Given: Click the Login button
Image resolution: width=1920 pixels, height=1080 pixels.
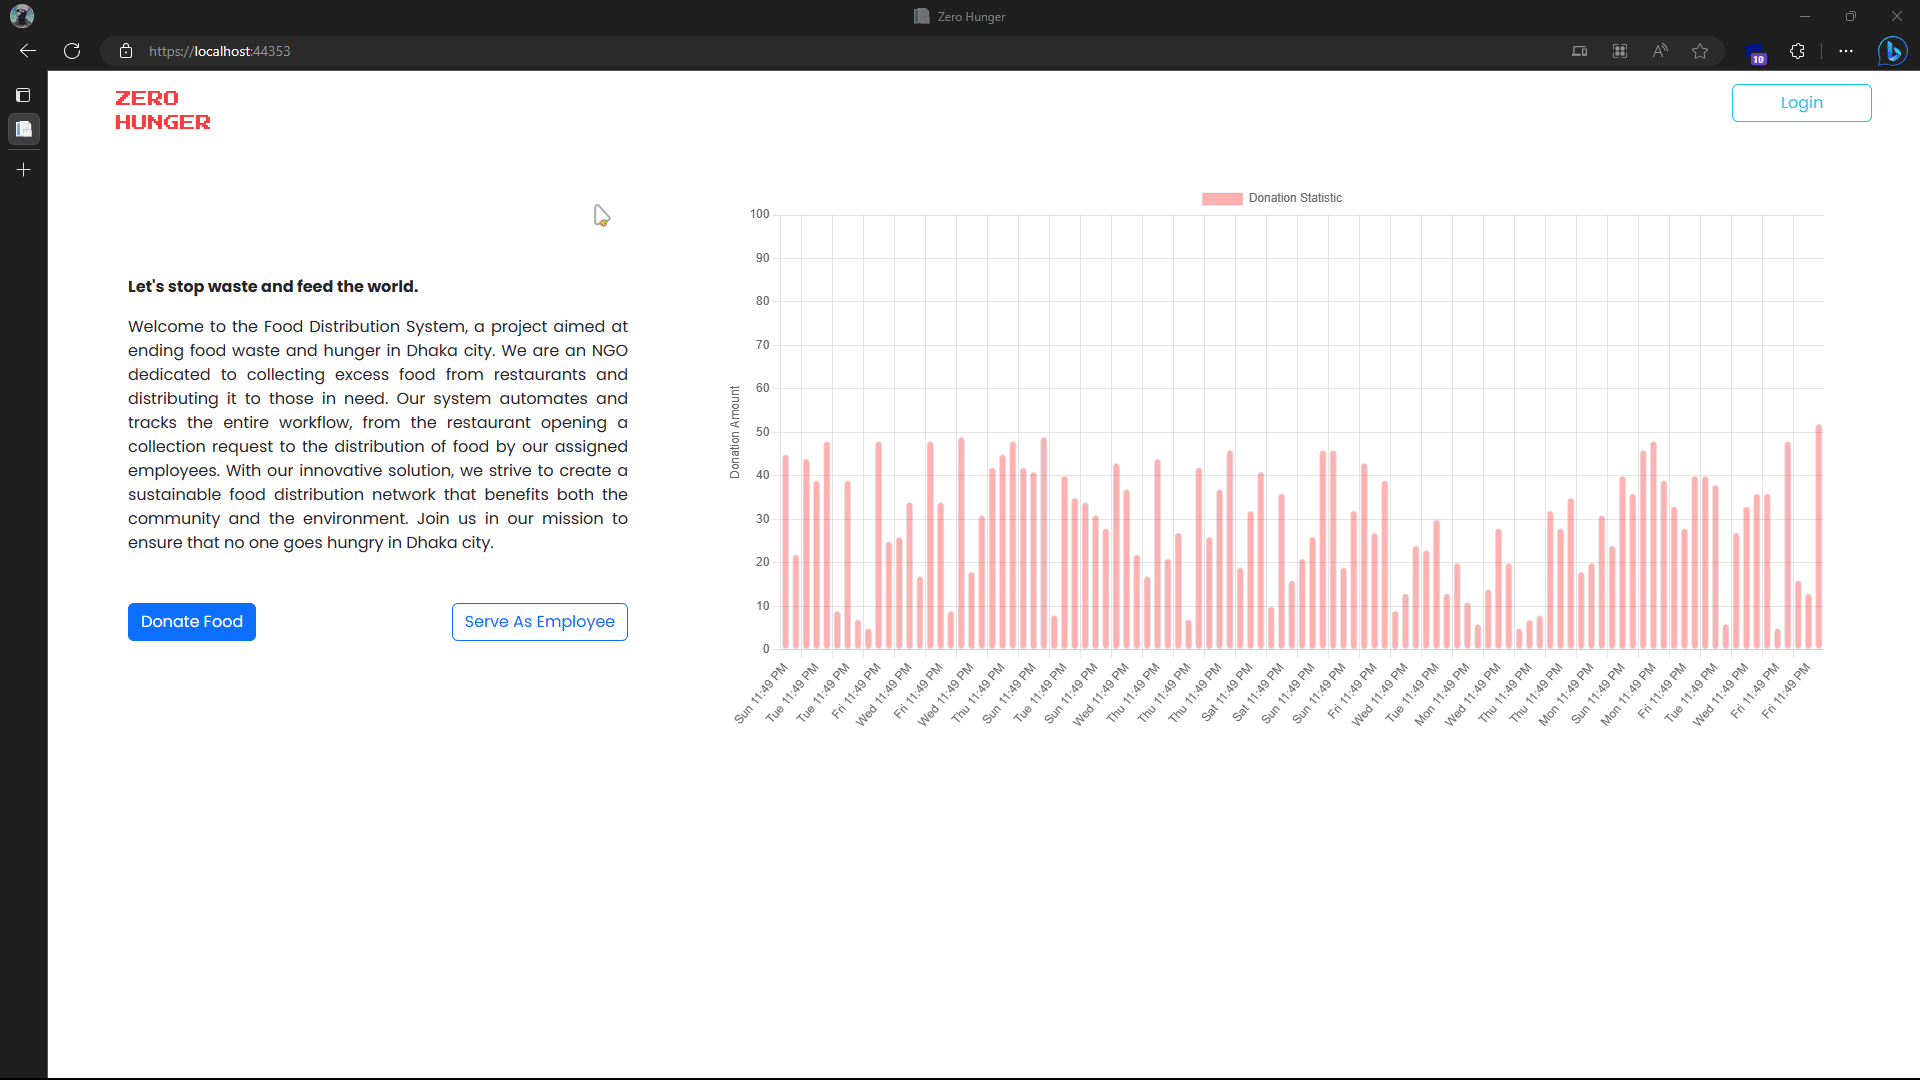Looking at the screenshot, I should (x=1801, y=103).
